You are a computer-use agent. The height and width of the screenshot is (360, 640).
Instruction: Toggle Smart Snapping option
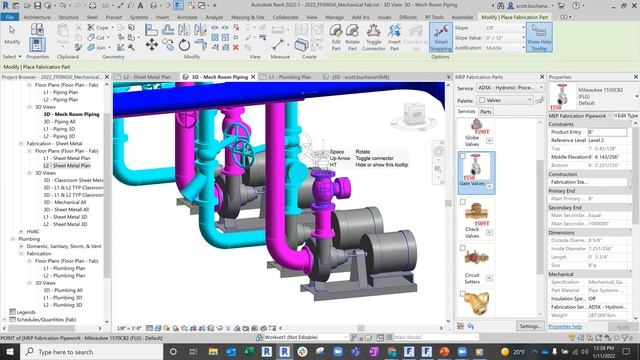pos(440,37)
